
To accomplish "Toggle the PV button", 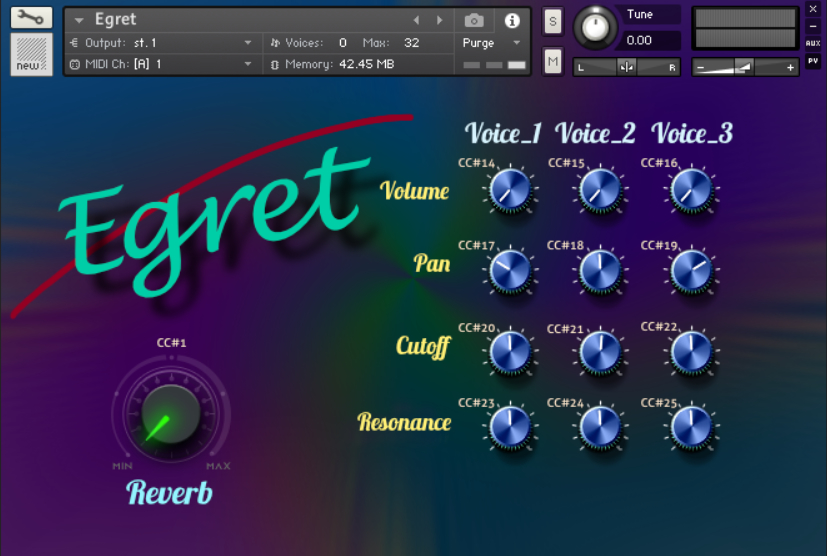I will pyautogui.click(x=813, y=61).
